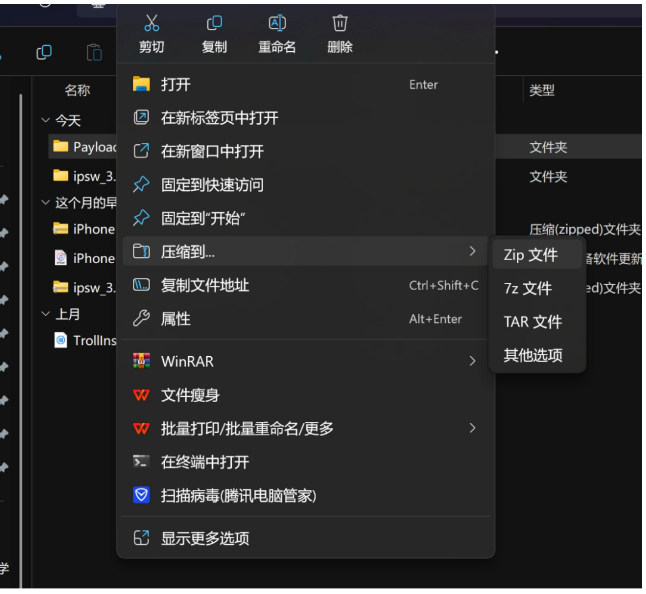Collapse the 这个月的早 group
The width and height of the screenshot is (646, 594).
tap(45, 203)
